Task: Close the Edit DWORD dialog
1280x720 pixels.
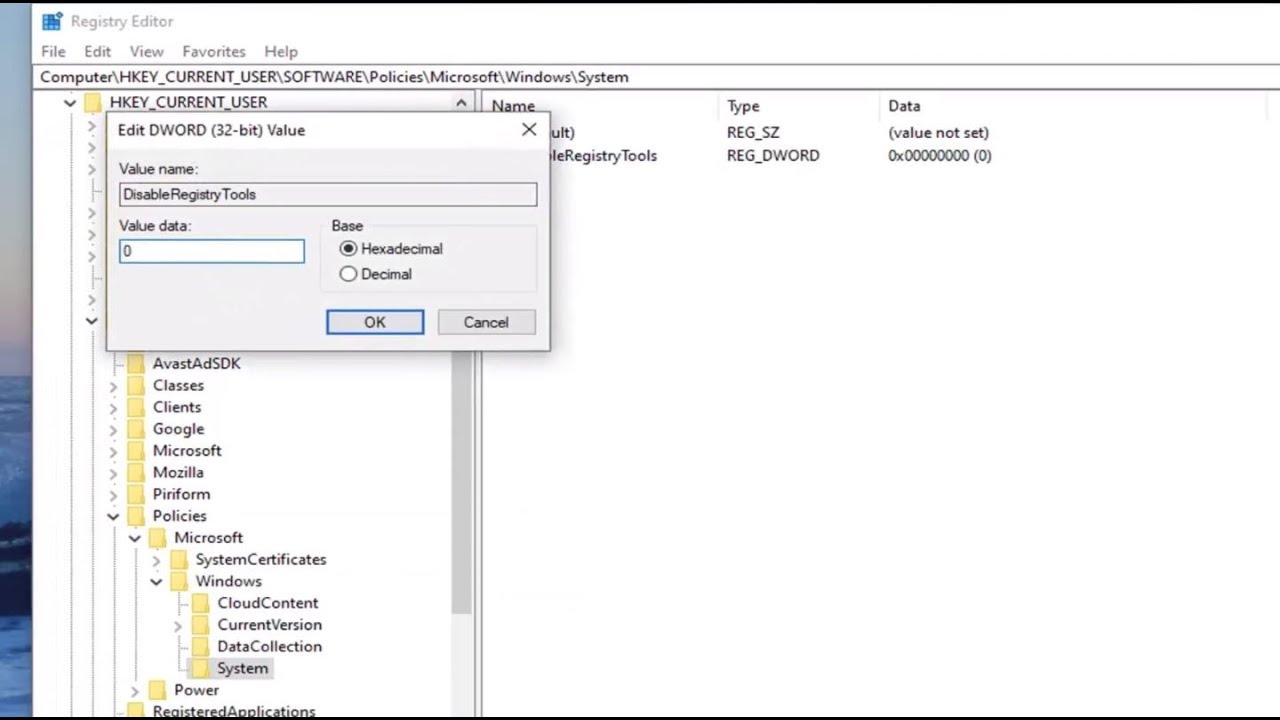Action: (529, 129)
